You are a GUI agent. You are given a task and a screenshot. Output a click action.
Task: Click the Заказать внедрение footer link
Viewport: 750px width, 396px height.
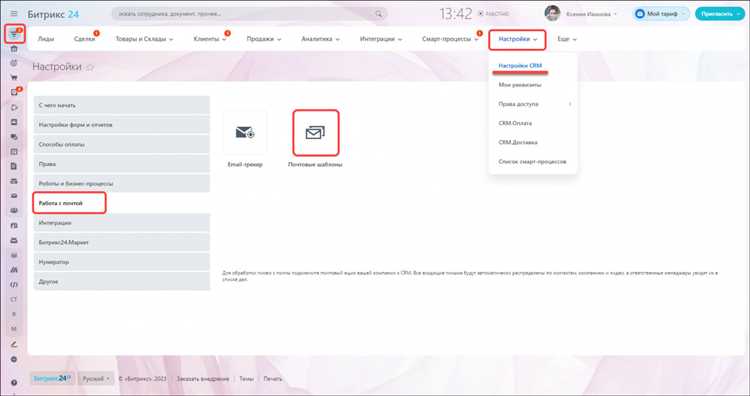click(202, 379)
